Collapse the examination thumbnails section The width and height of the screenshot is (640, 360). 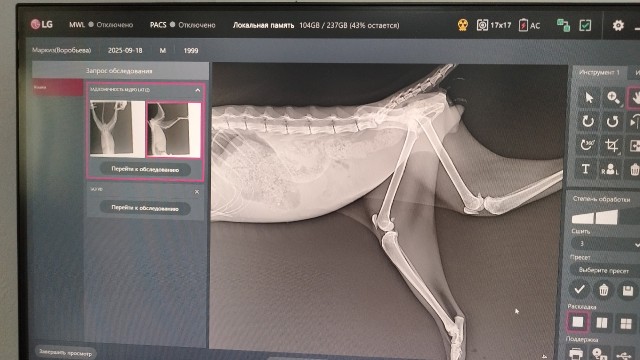(x=198, y=90)
